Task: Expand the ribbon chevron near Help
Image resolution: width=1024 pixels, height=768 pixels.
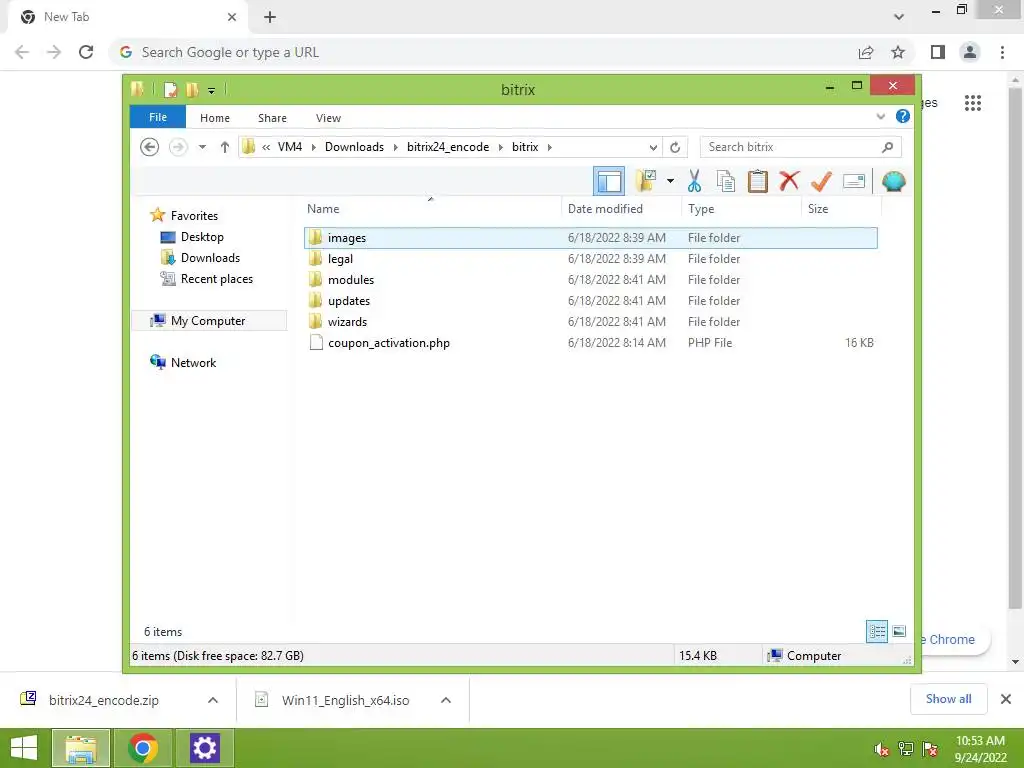Action: pyautogui.click(x=880, y=117)
